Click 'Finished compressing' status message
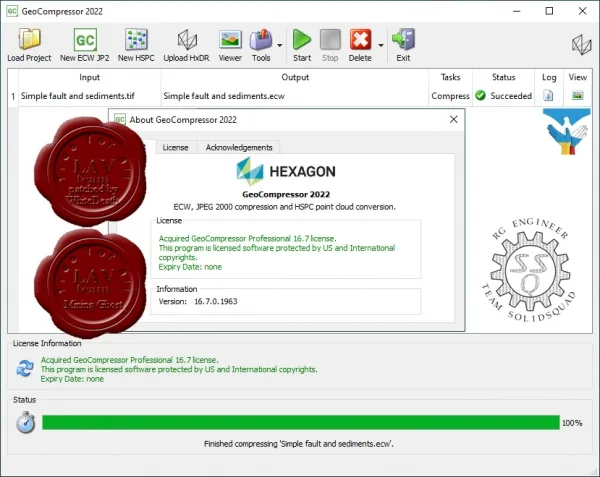 [298, 444]
